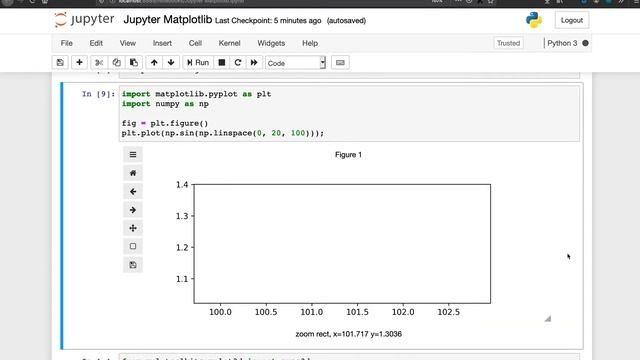The image size is (640, 360).
Task: Click the kernel busy status circle
Action: tap(585, 43)
